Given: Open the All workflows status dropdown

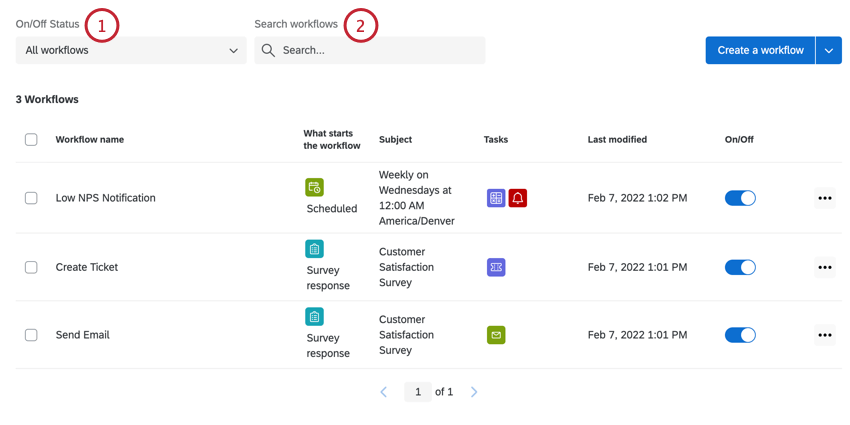Looking at the screenshot, I should [x=131, y=50].
